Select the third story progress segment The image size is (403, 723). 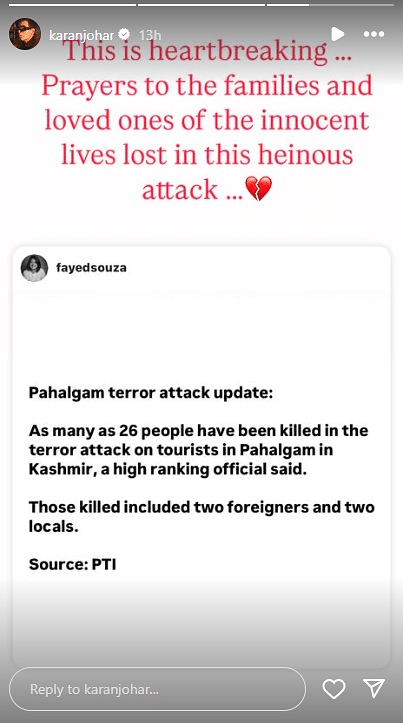tap(331, 5)
